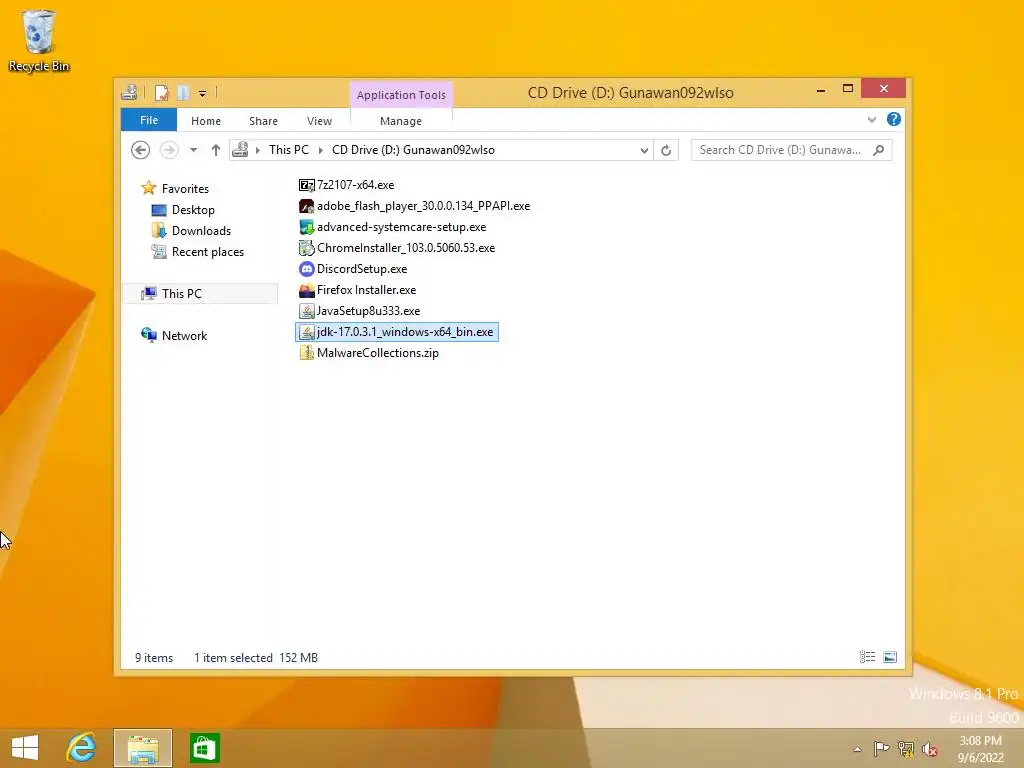Refresh the folder view

[666, 150]
